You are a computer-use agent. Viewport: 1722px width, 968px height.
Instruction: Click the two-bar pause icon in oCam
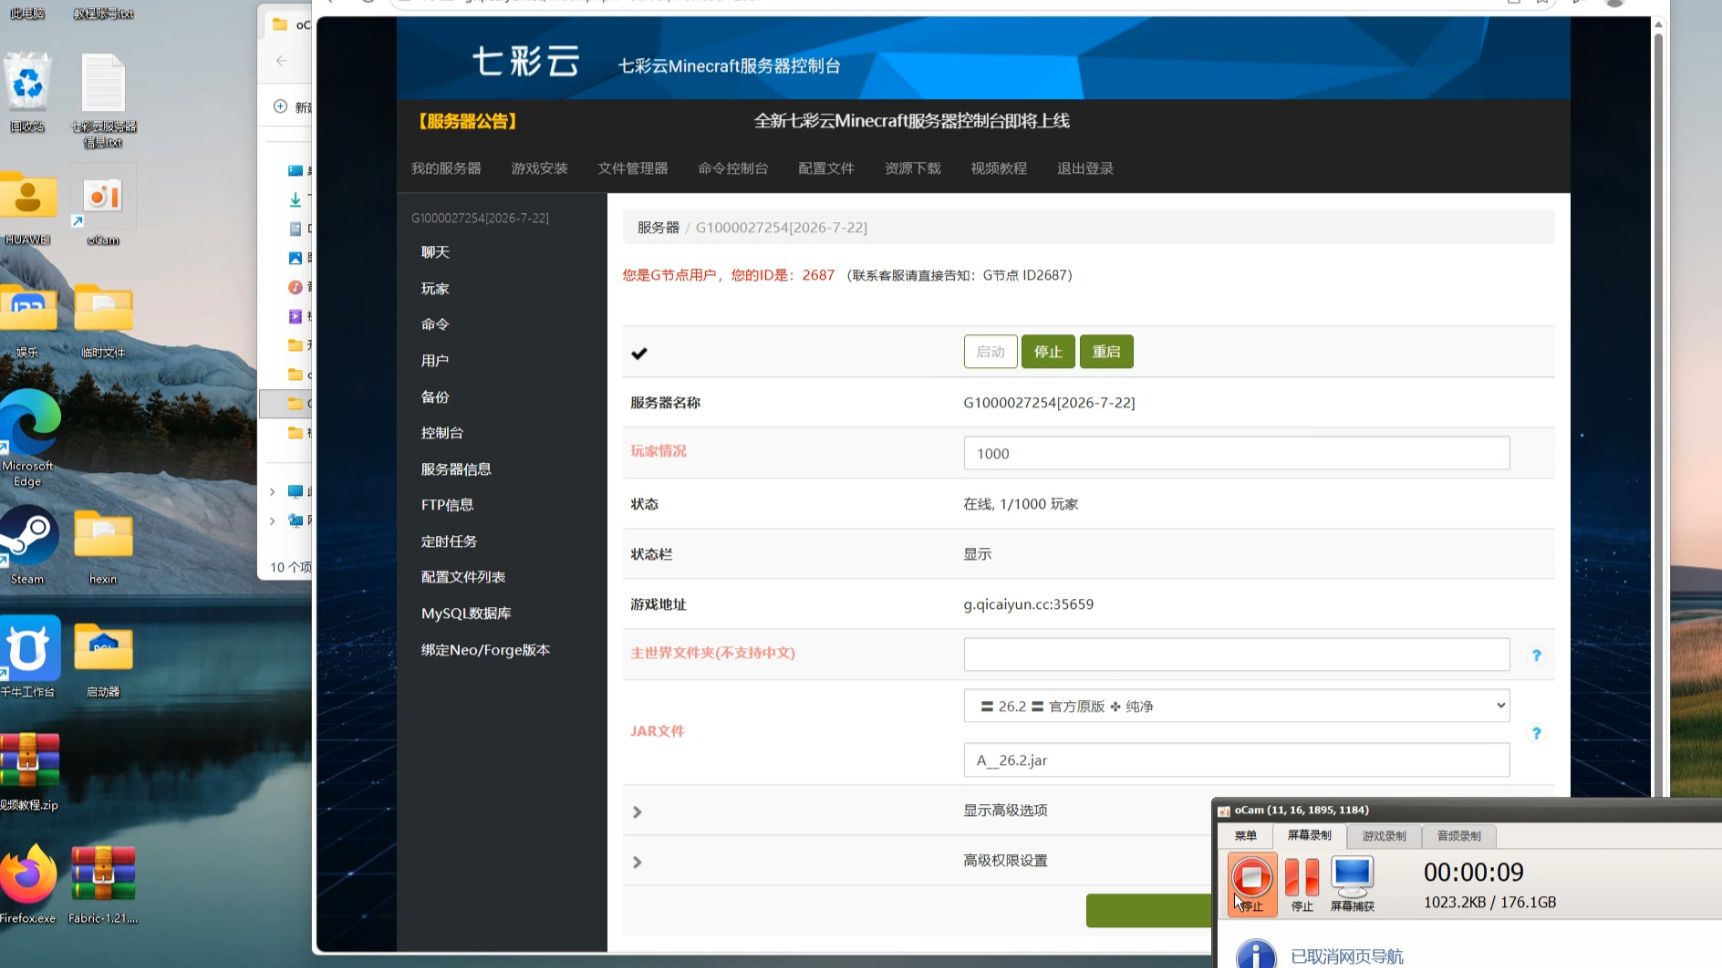tap(1301, 877)
